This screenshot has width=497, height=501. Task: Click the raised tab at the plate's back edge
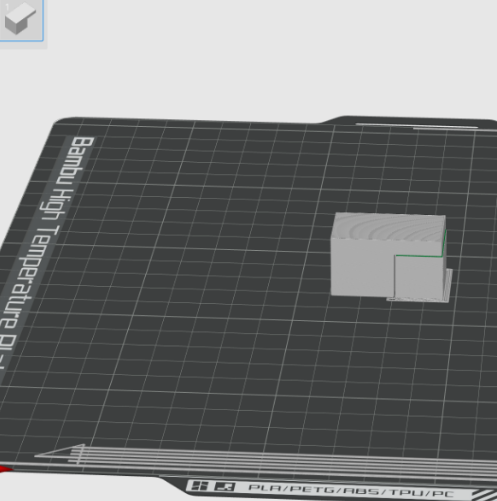point(410,120)
